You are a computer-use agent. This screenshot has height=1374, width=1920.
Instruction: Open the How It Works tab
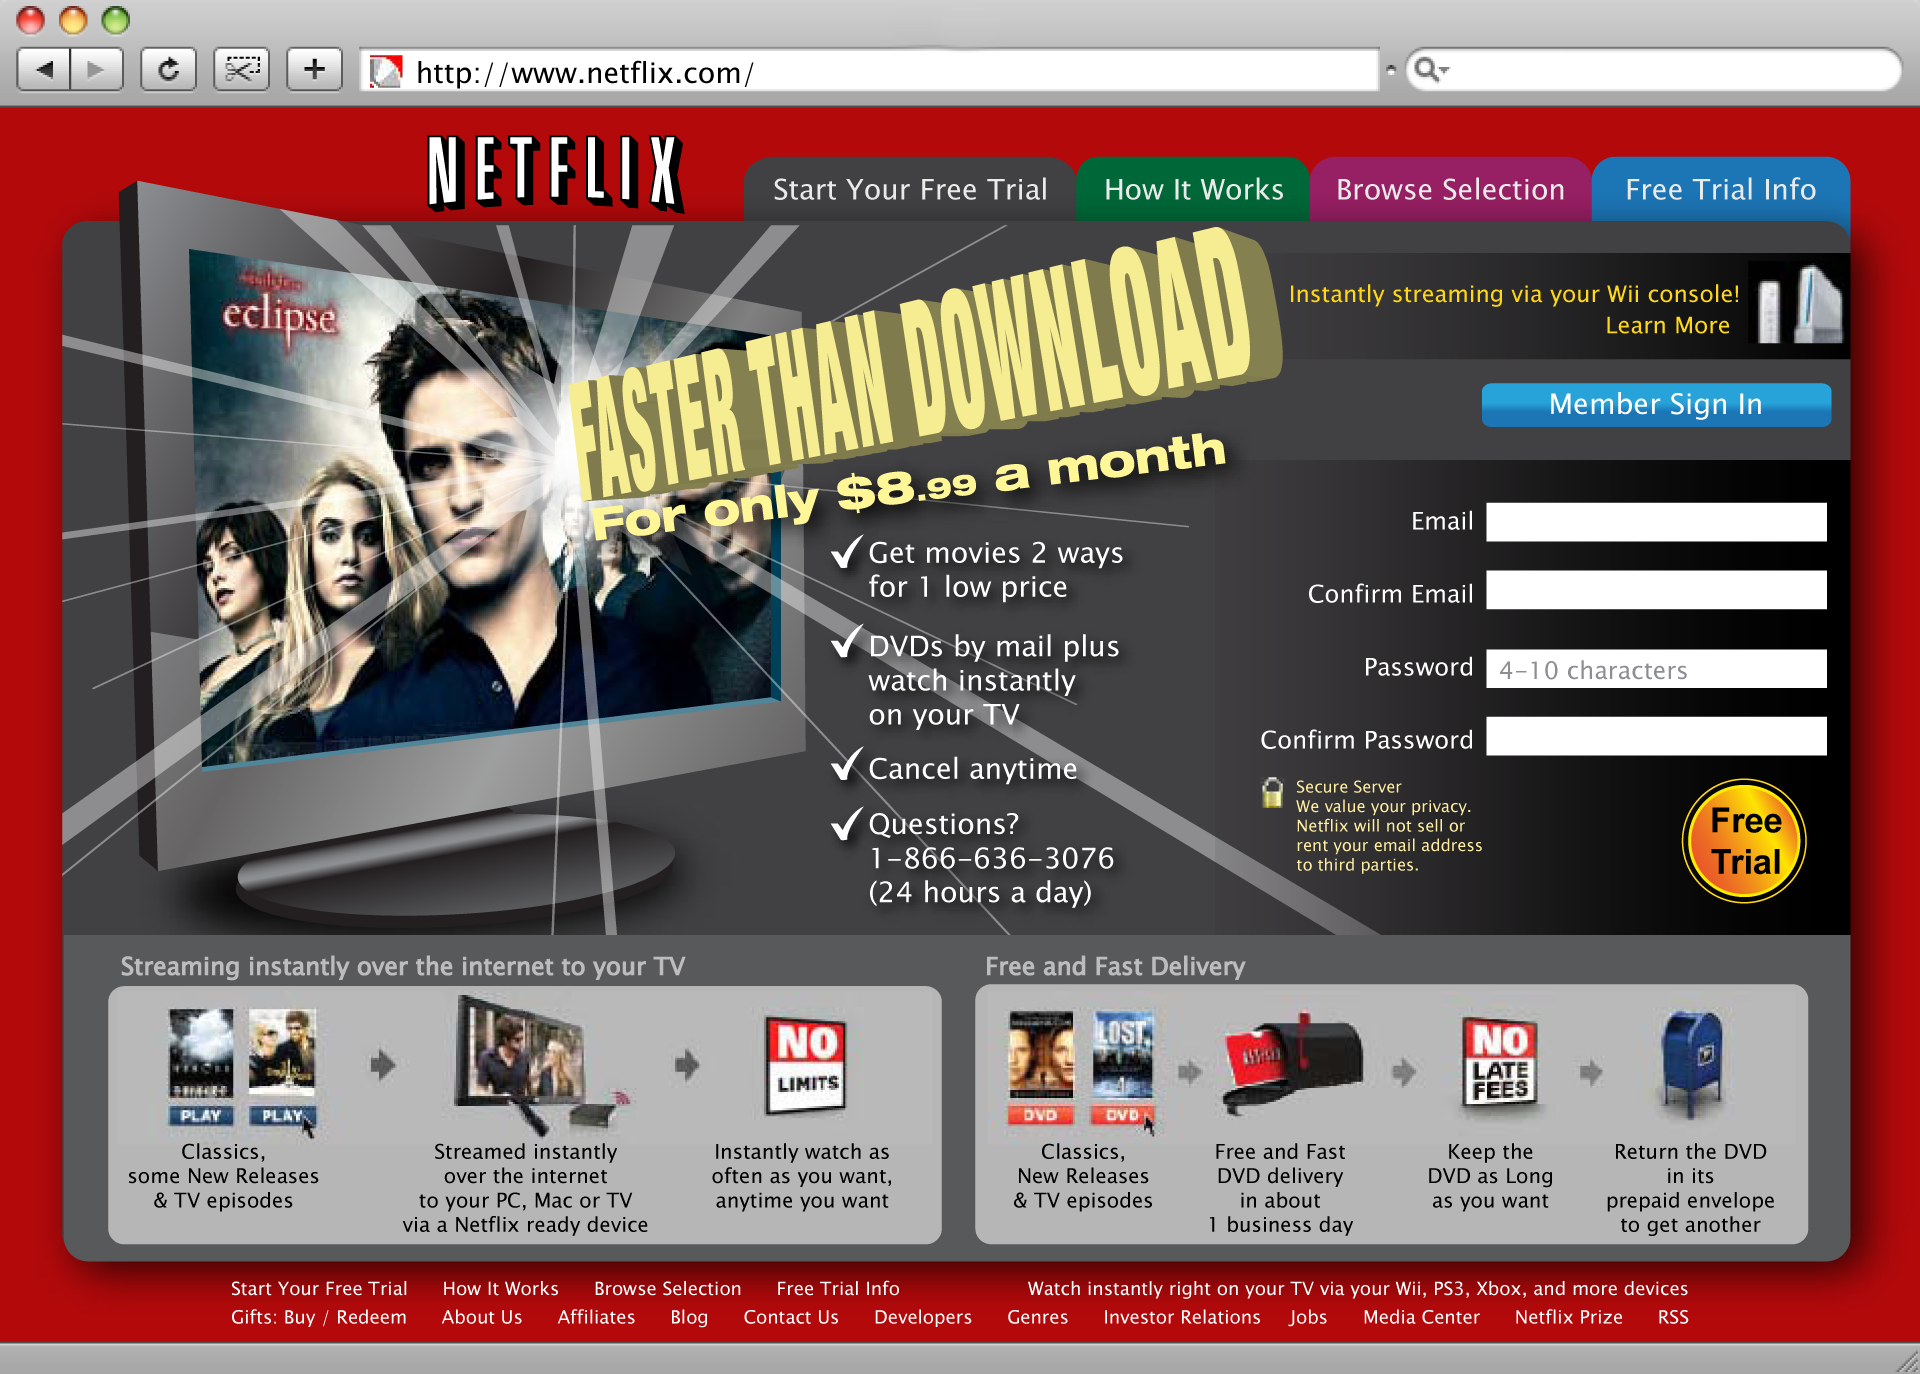pyautogui.click(x=1193, y=189)
